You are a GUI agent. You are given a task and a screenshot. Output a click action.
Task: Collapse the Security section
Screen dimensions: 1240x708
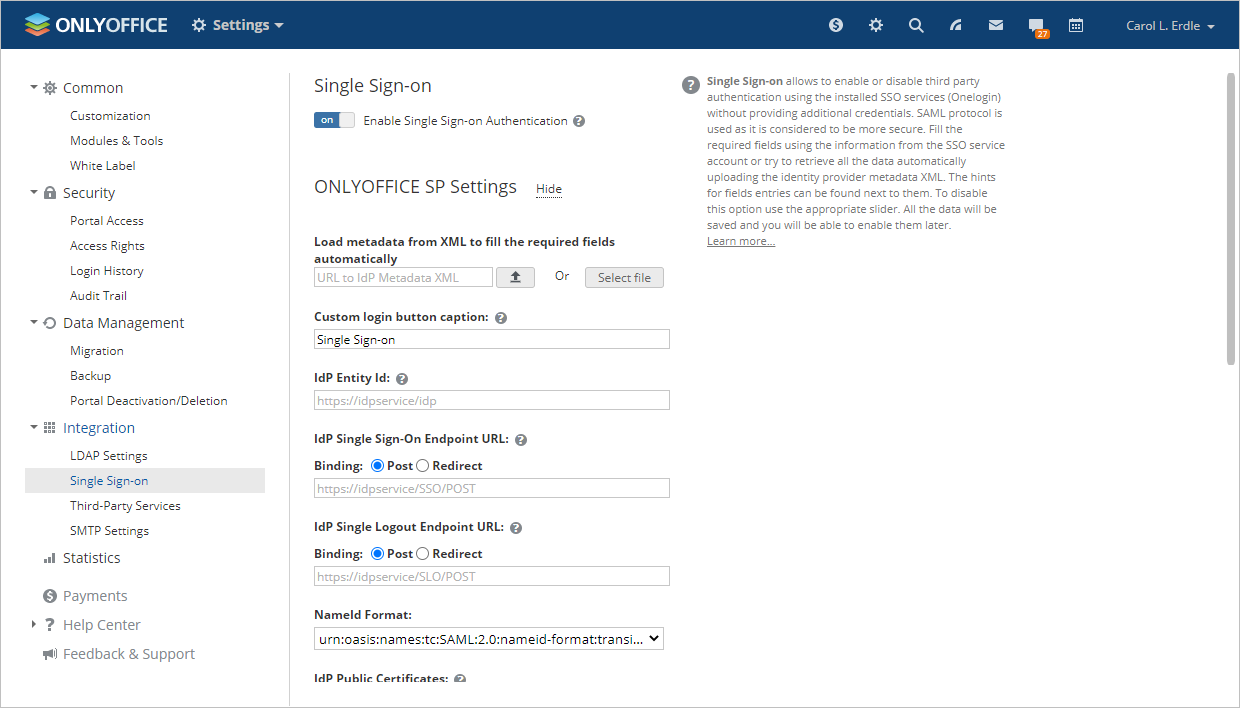pos(34,193)
